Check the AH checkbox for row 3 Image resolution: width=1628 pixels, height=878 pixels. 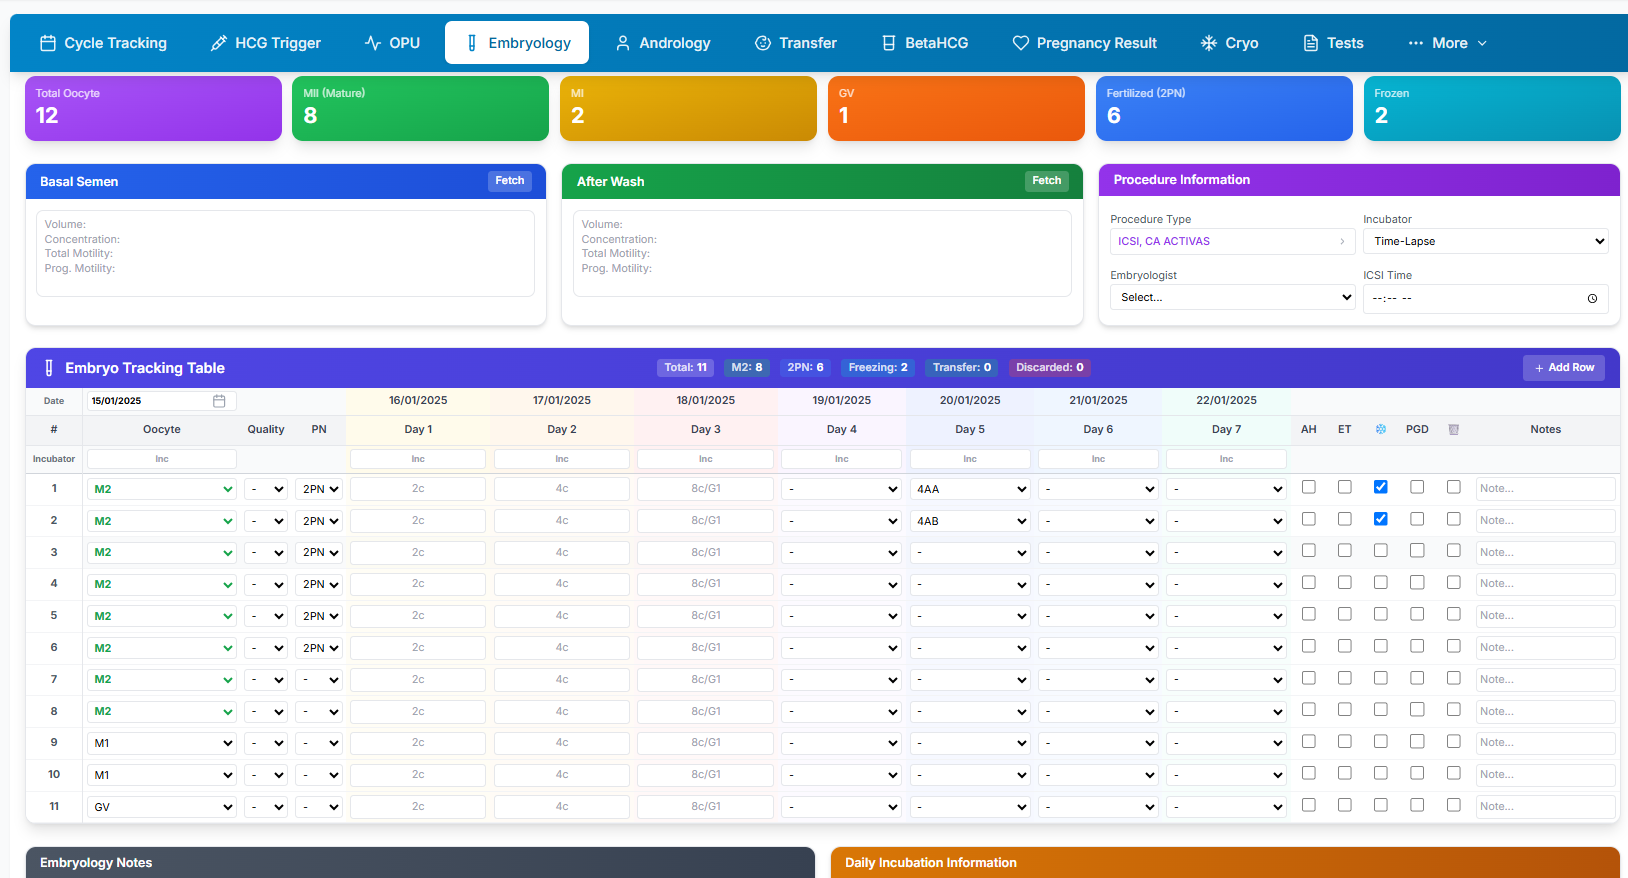coord(1309,551)
